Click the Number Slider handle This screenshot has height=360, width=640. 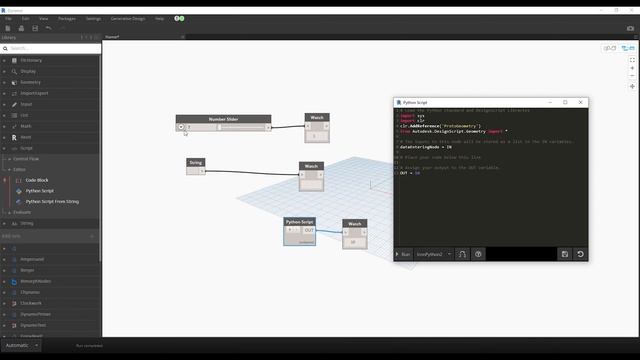pos(219,127)
